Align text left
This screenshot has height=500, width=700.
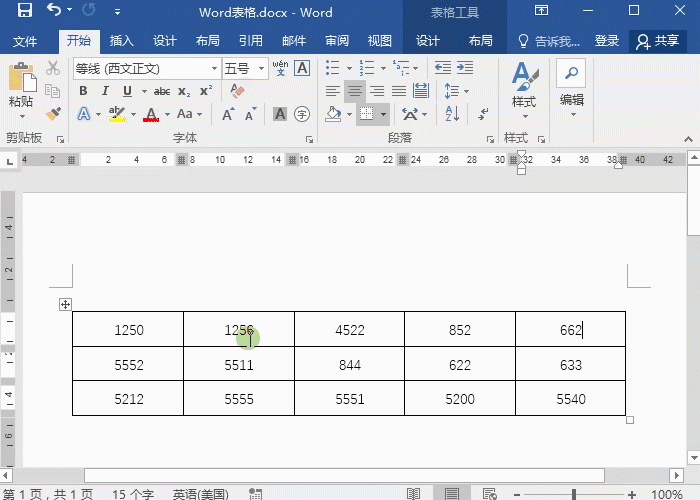[333, 91]
